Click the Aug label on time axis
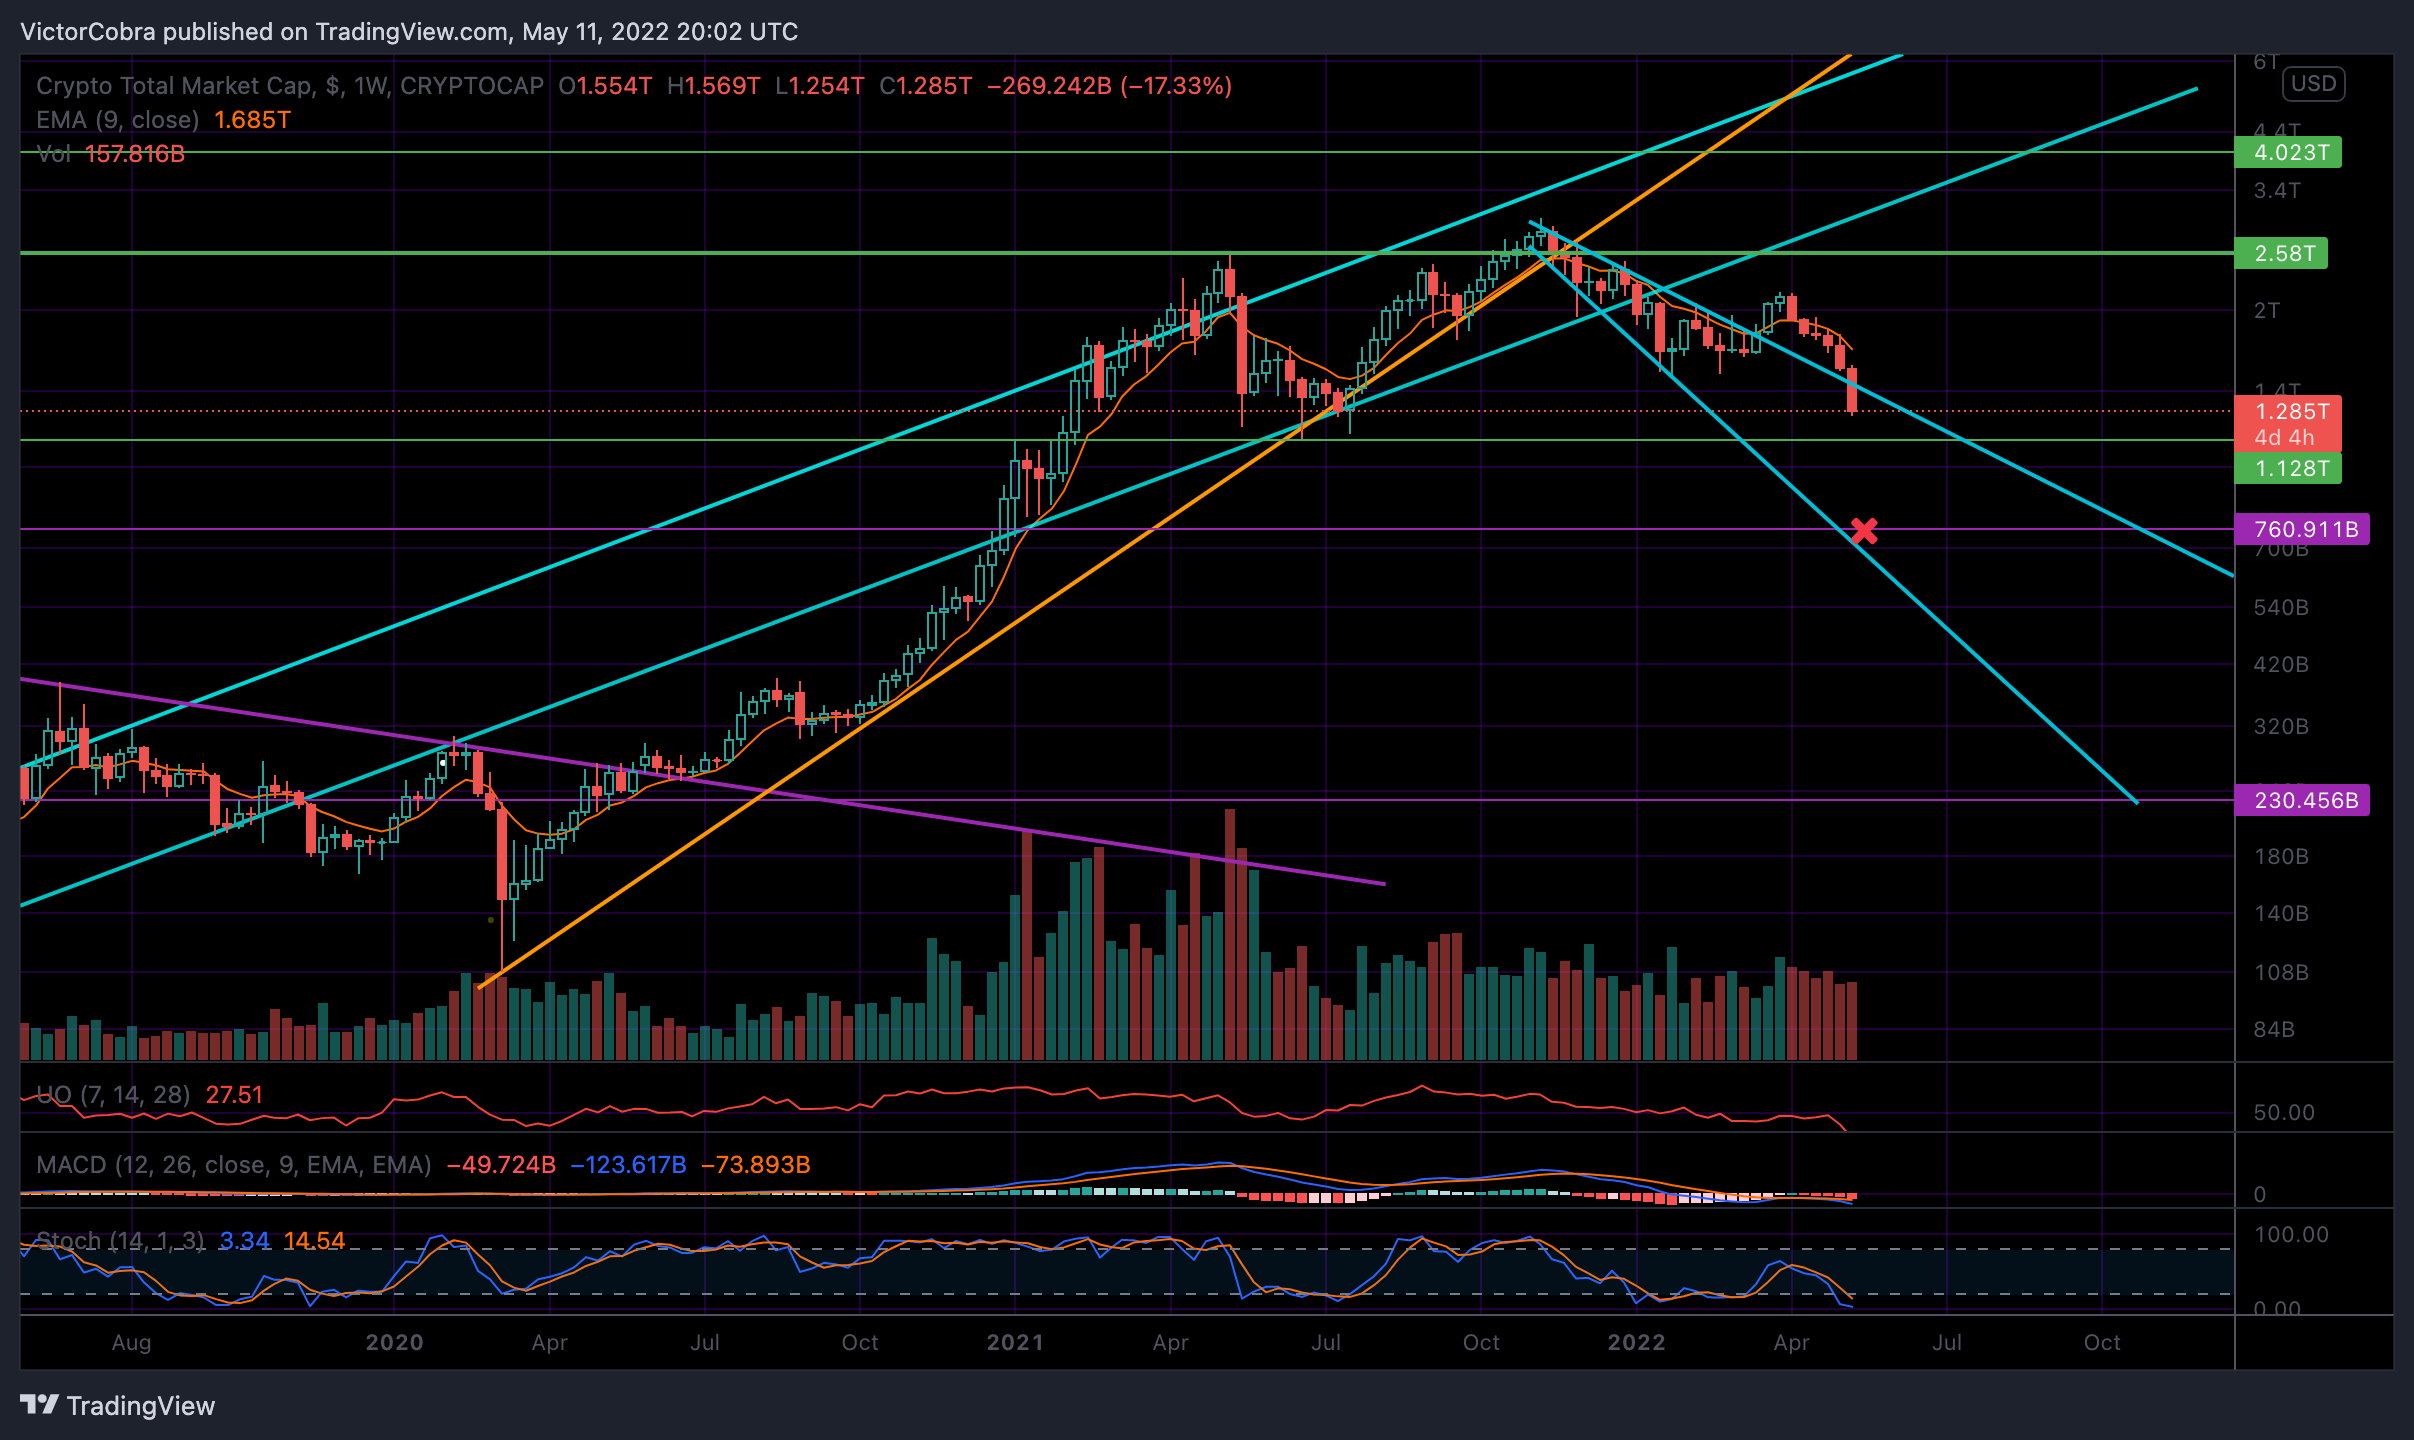Image resolution: width=2414 pixels, height=1440 pixels. click(131, 1342)
